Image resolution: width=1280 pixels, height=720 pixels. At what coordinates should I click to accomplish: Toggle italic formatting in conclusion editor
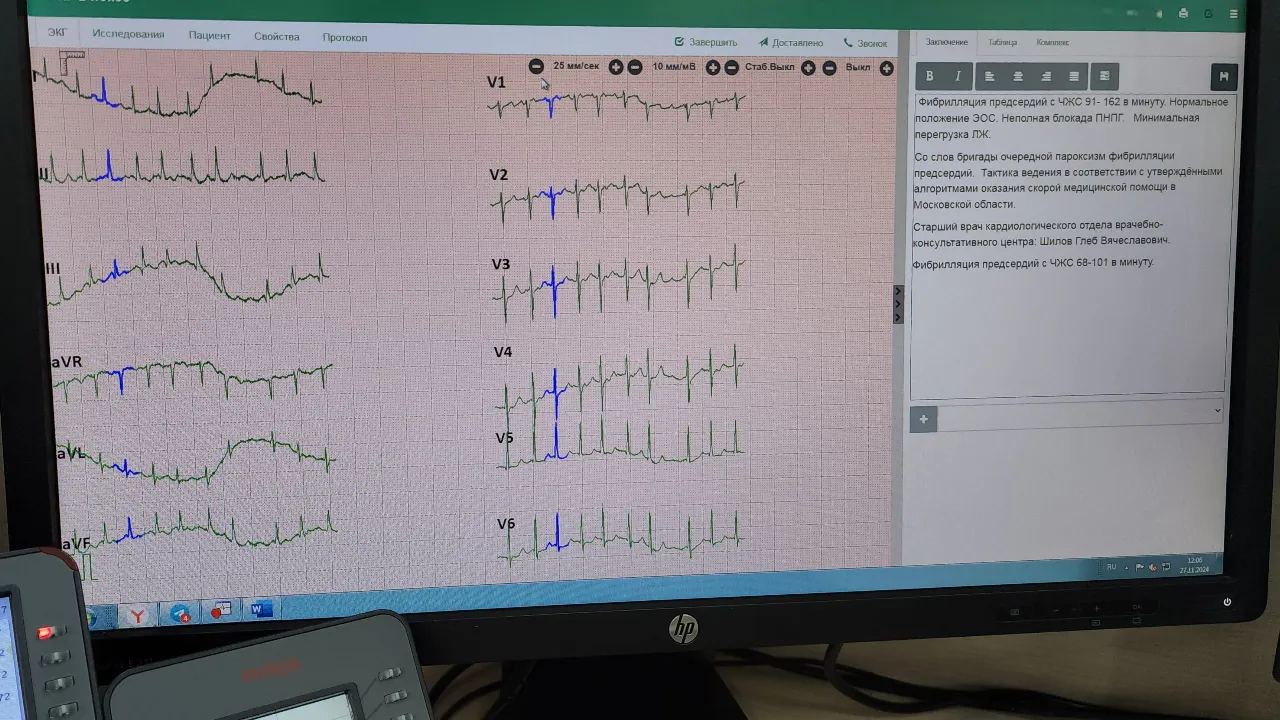point(958,76)
